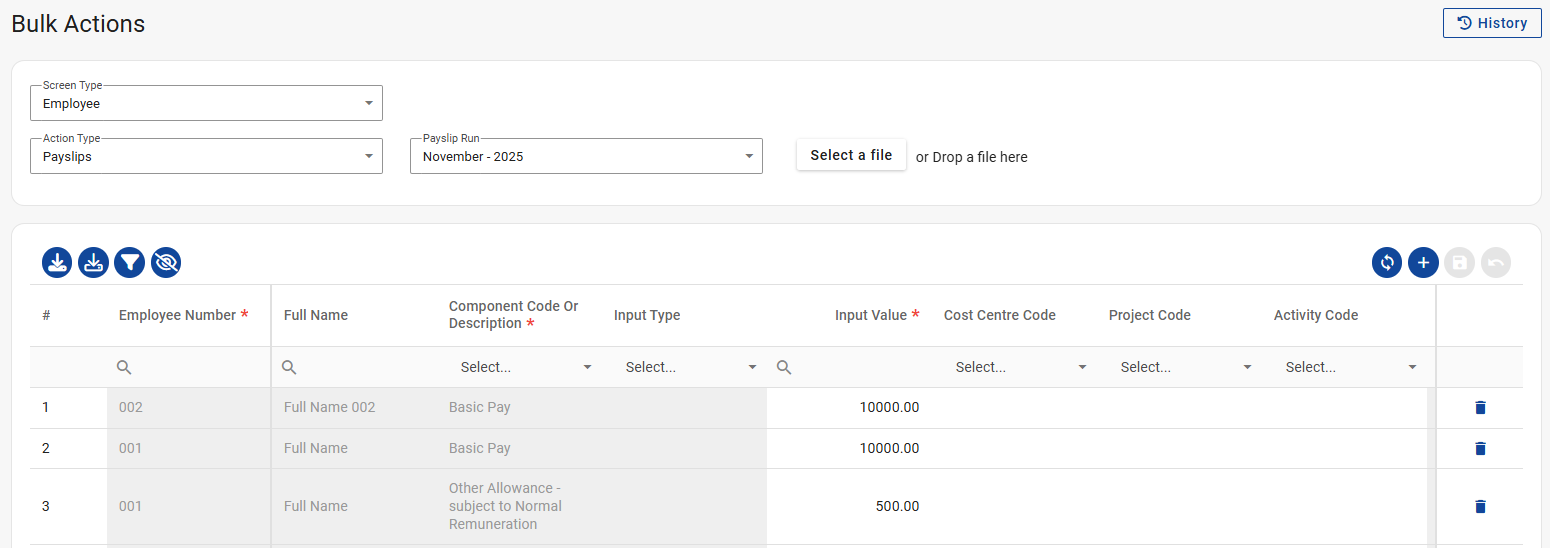This screenshot has width=1550, height=548.
Task: Click the outlined-tray download icon
Action: pyautogui.click(x=93, y=263)
